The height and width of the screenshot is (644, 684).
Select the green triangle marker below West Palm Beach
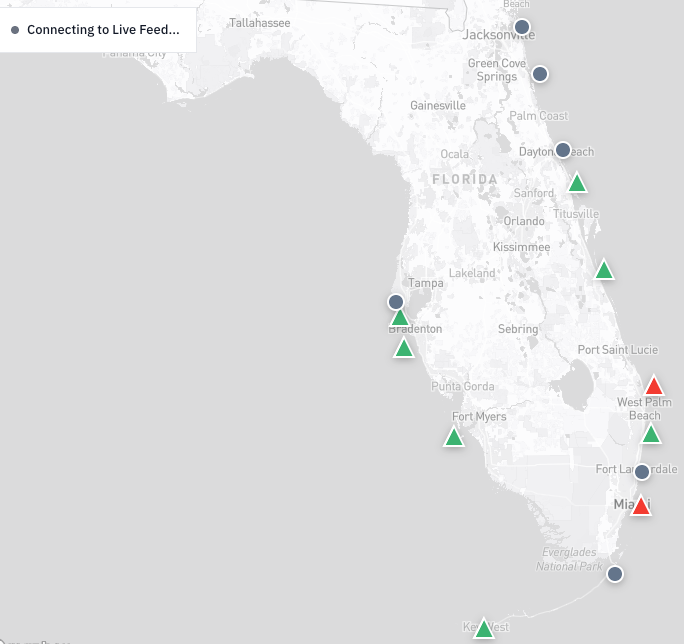(651, 435)
